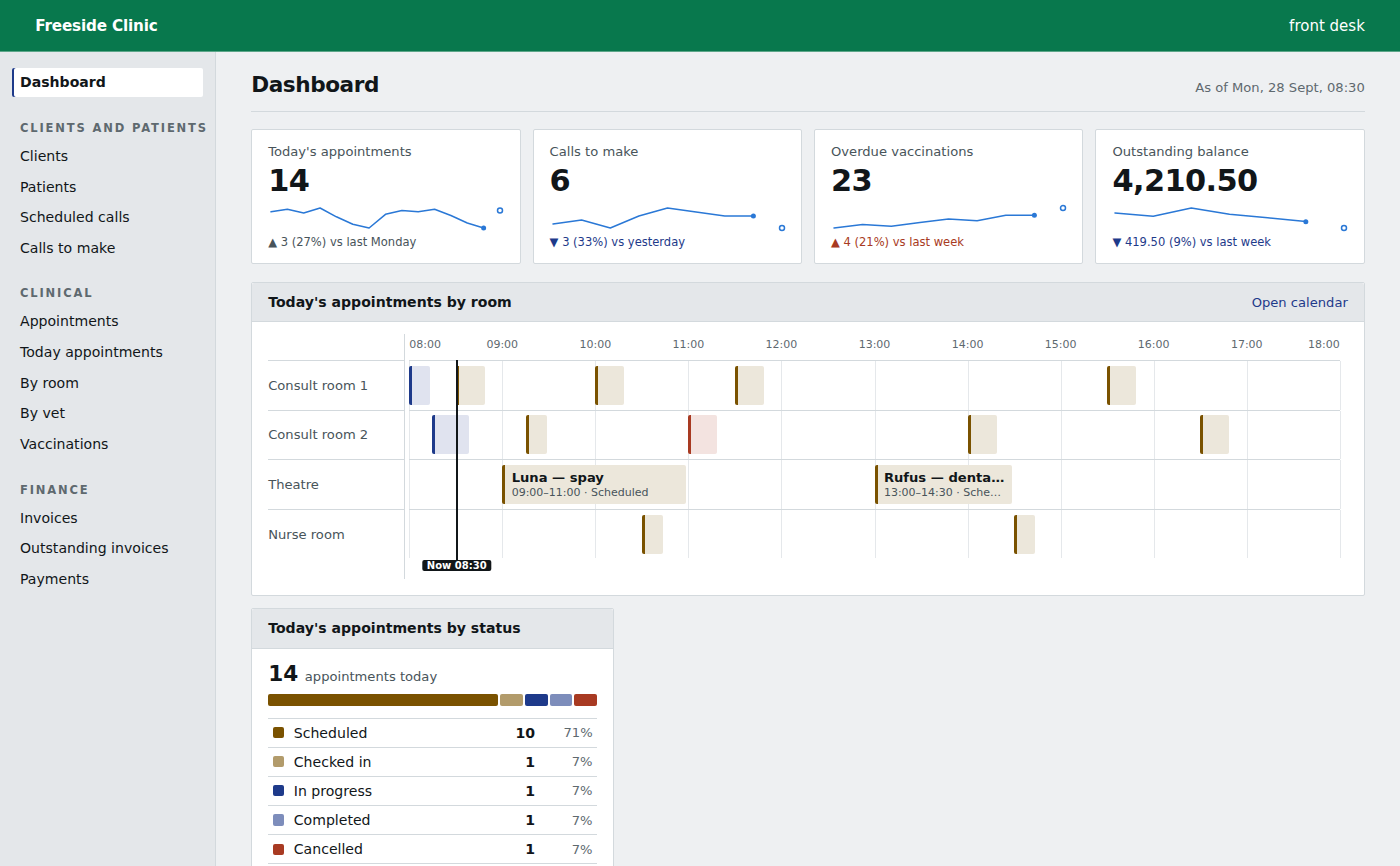Open the Outstanding balance stat card
Image resolution: width=1400 pixels, height=866 pixels.
click(1230, 196)
